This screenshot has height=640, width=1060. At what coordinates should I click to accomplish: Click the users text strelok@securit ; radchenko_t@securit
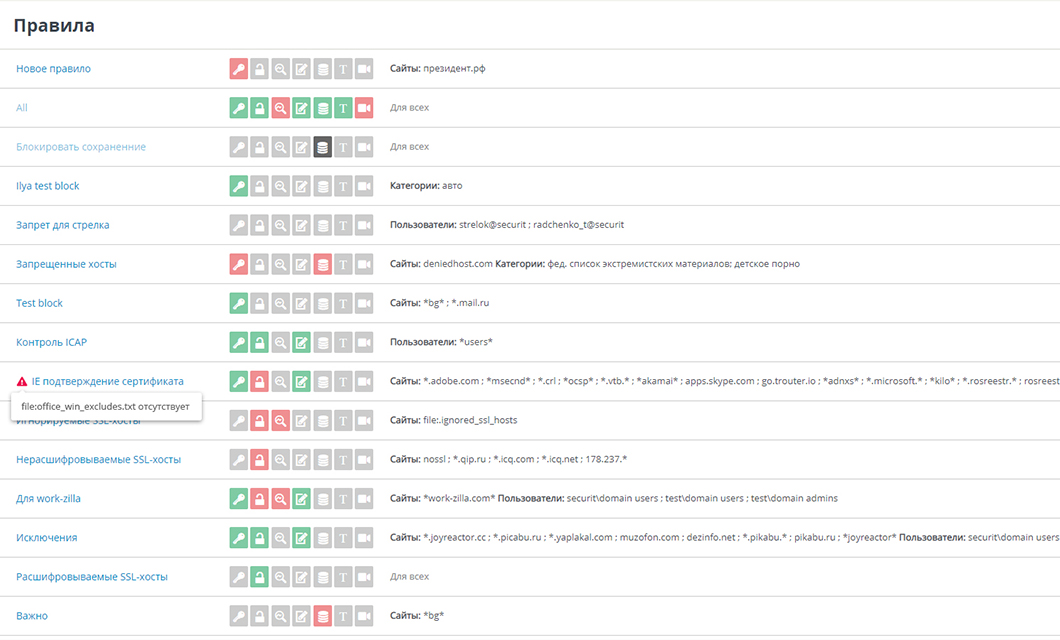tap(541, 225)
